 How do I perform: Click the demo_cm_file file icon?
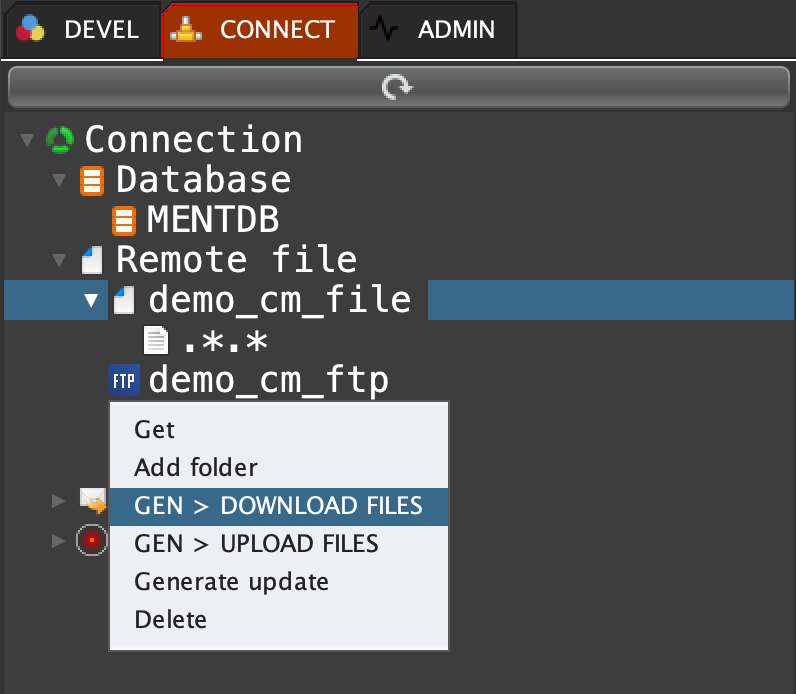[124, 300]
